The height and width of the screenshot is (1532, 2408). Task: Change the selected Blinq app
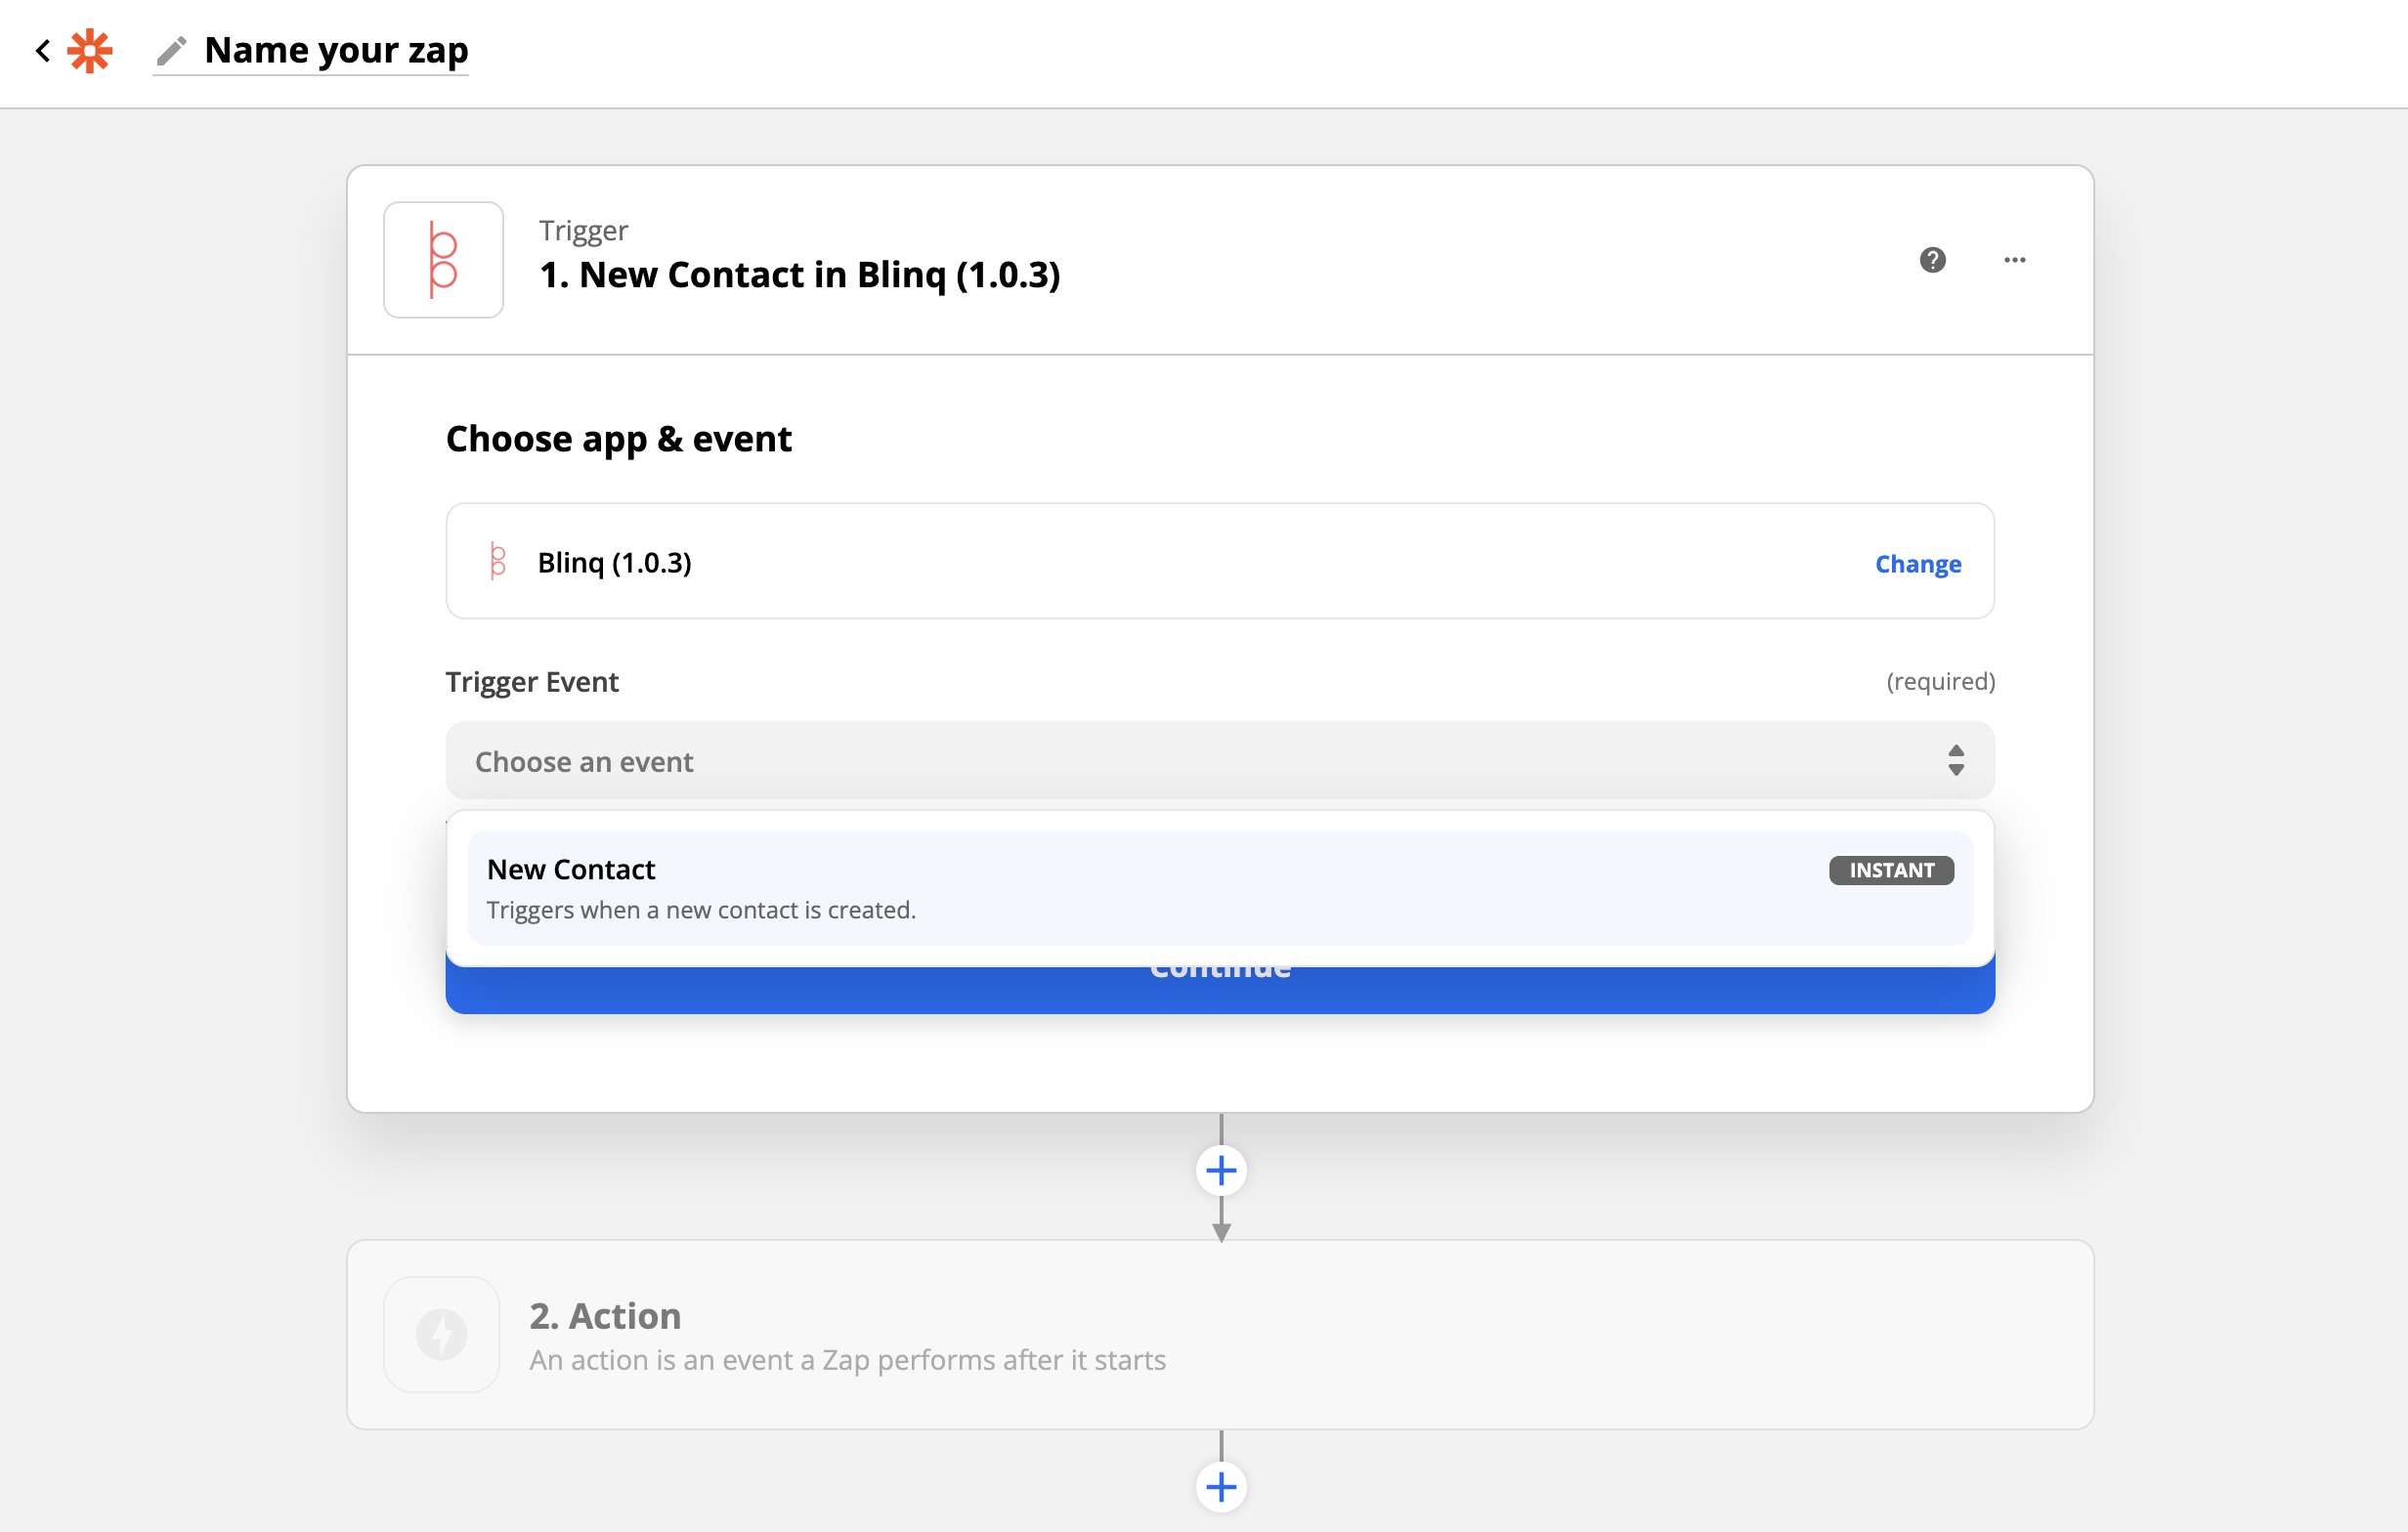click(1917, 564)
